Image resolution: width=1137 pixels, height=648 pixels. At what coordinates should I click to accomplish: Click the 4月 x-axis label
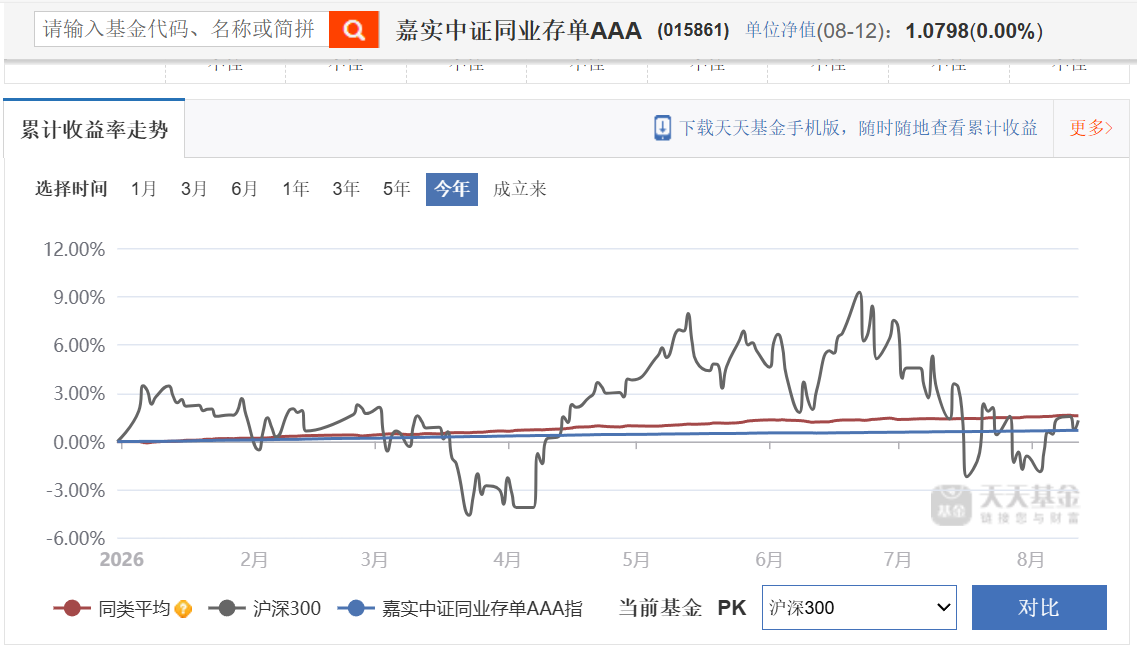(x=507, y=560)
